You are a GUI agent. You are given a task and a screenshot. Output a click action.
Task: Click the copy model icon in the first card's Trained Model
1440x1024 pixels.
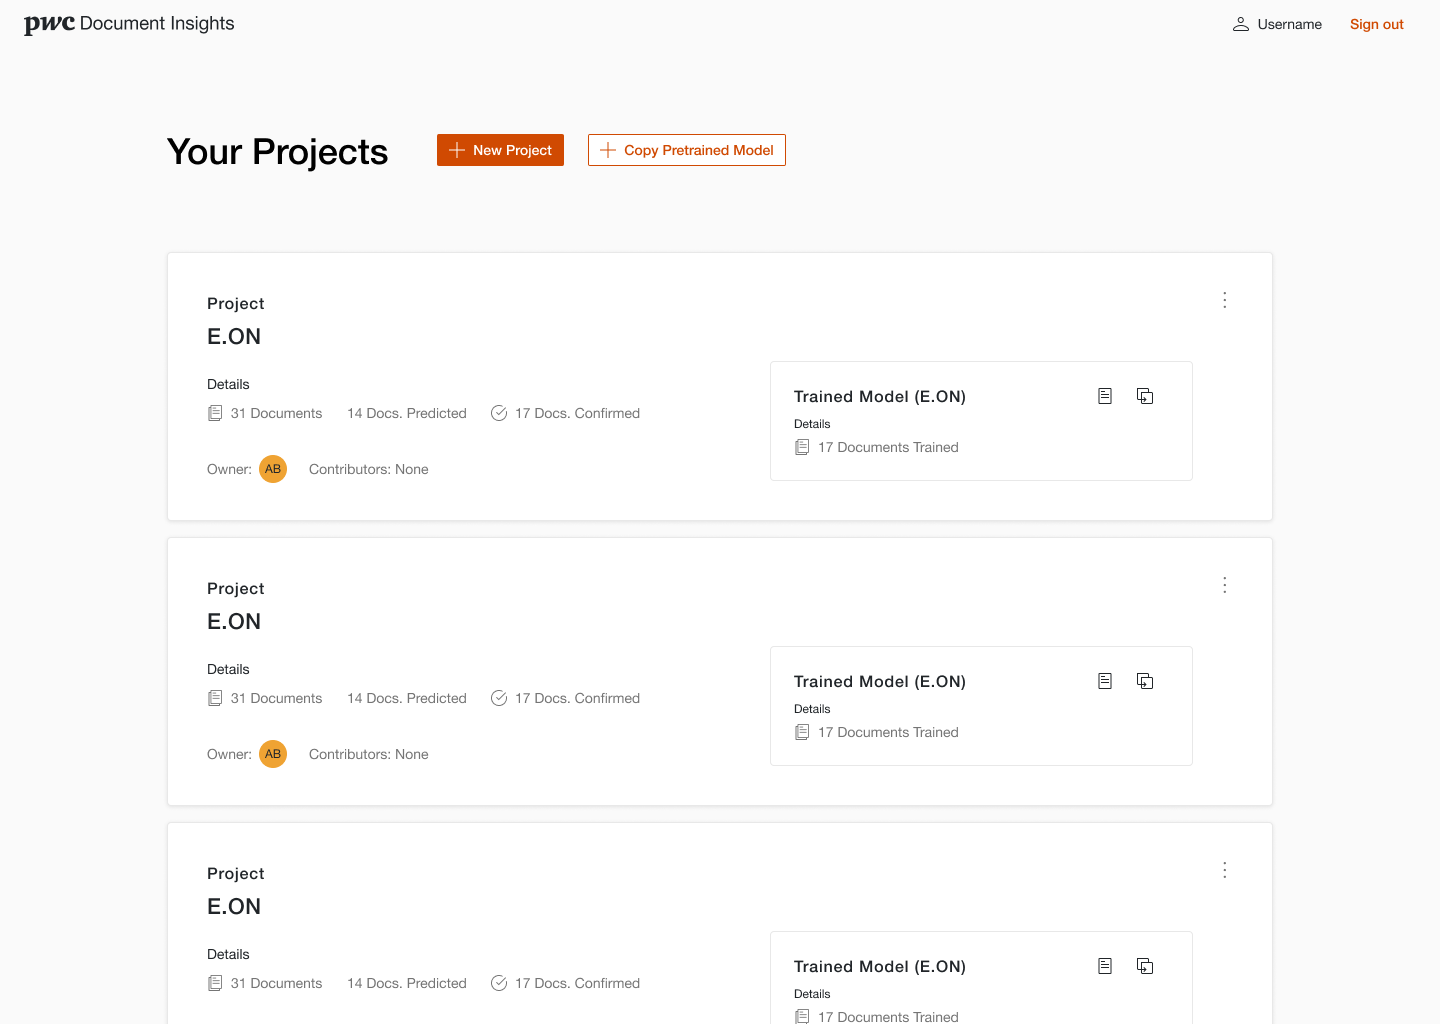pyautogui.click(x=1145, y=396)
